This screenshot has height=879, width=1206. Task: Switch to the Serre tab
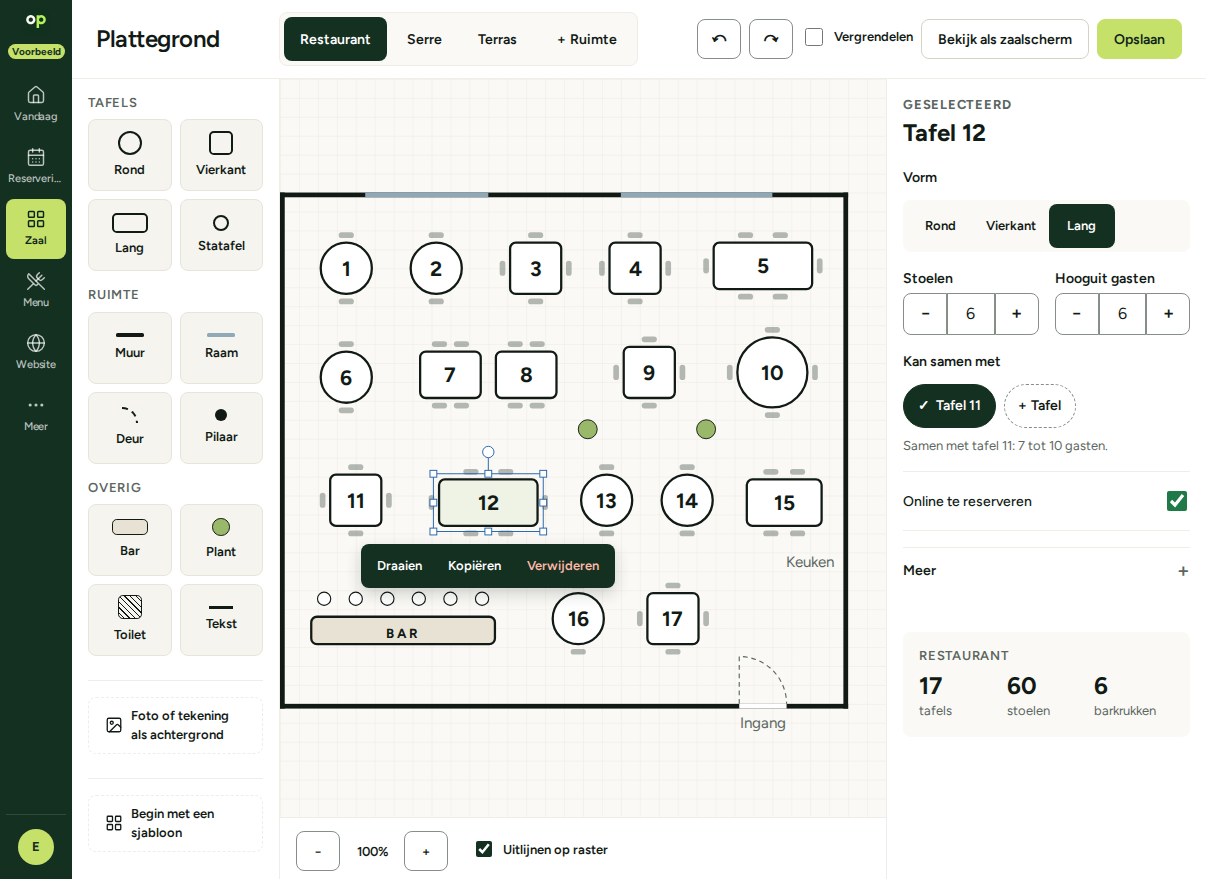tap(424, 39)
